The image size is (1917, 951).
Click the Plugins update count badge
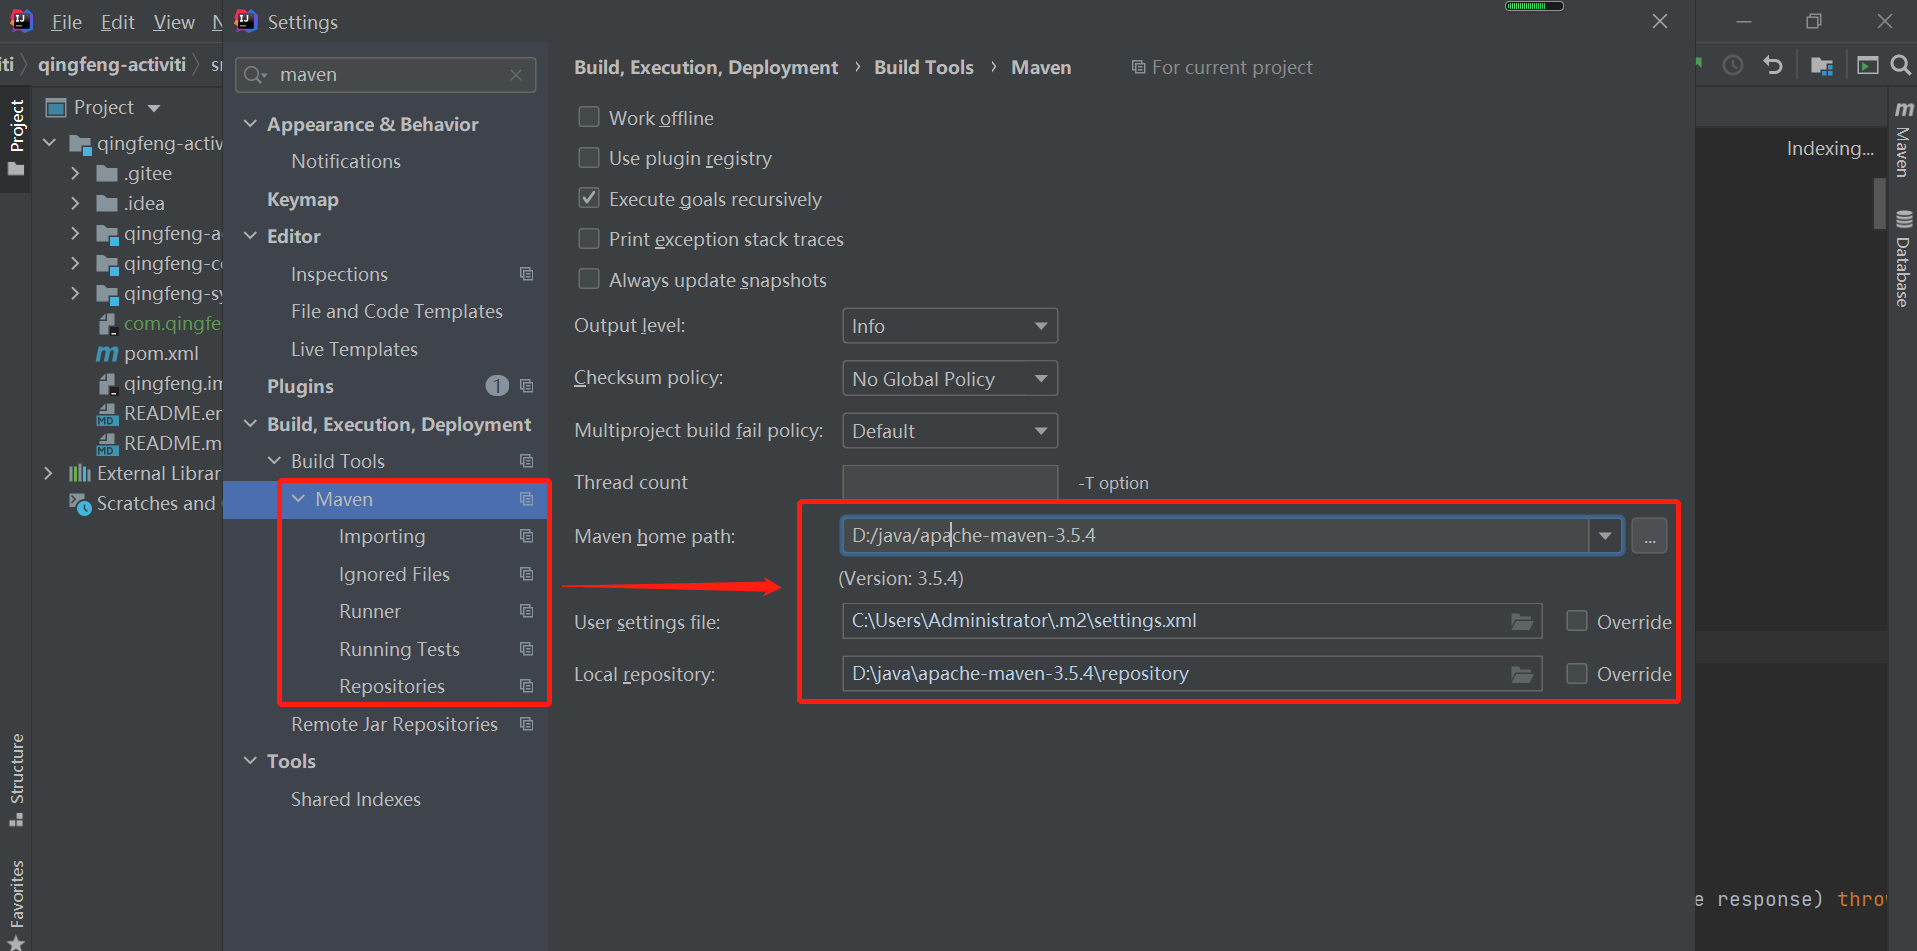click(497, 386)
